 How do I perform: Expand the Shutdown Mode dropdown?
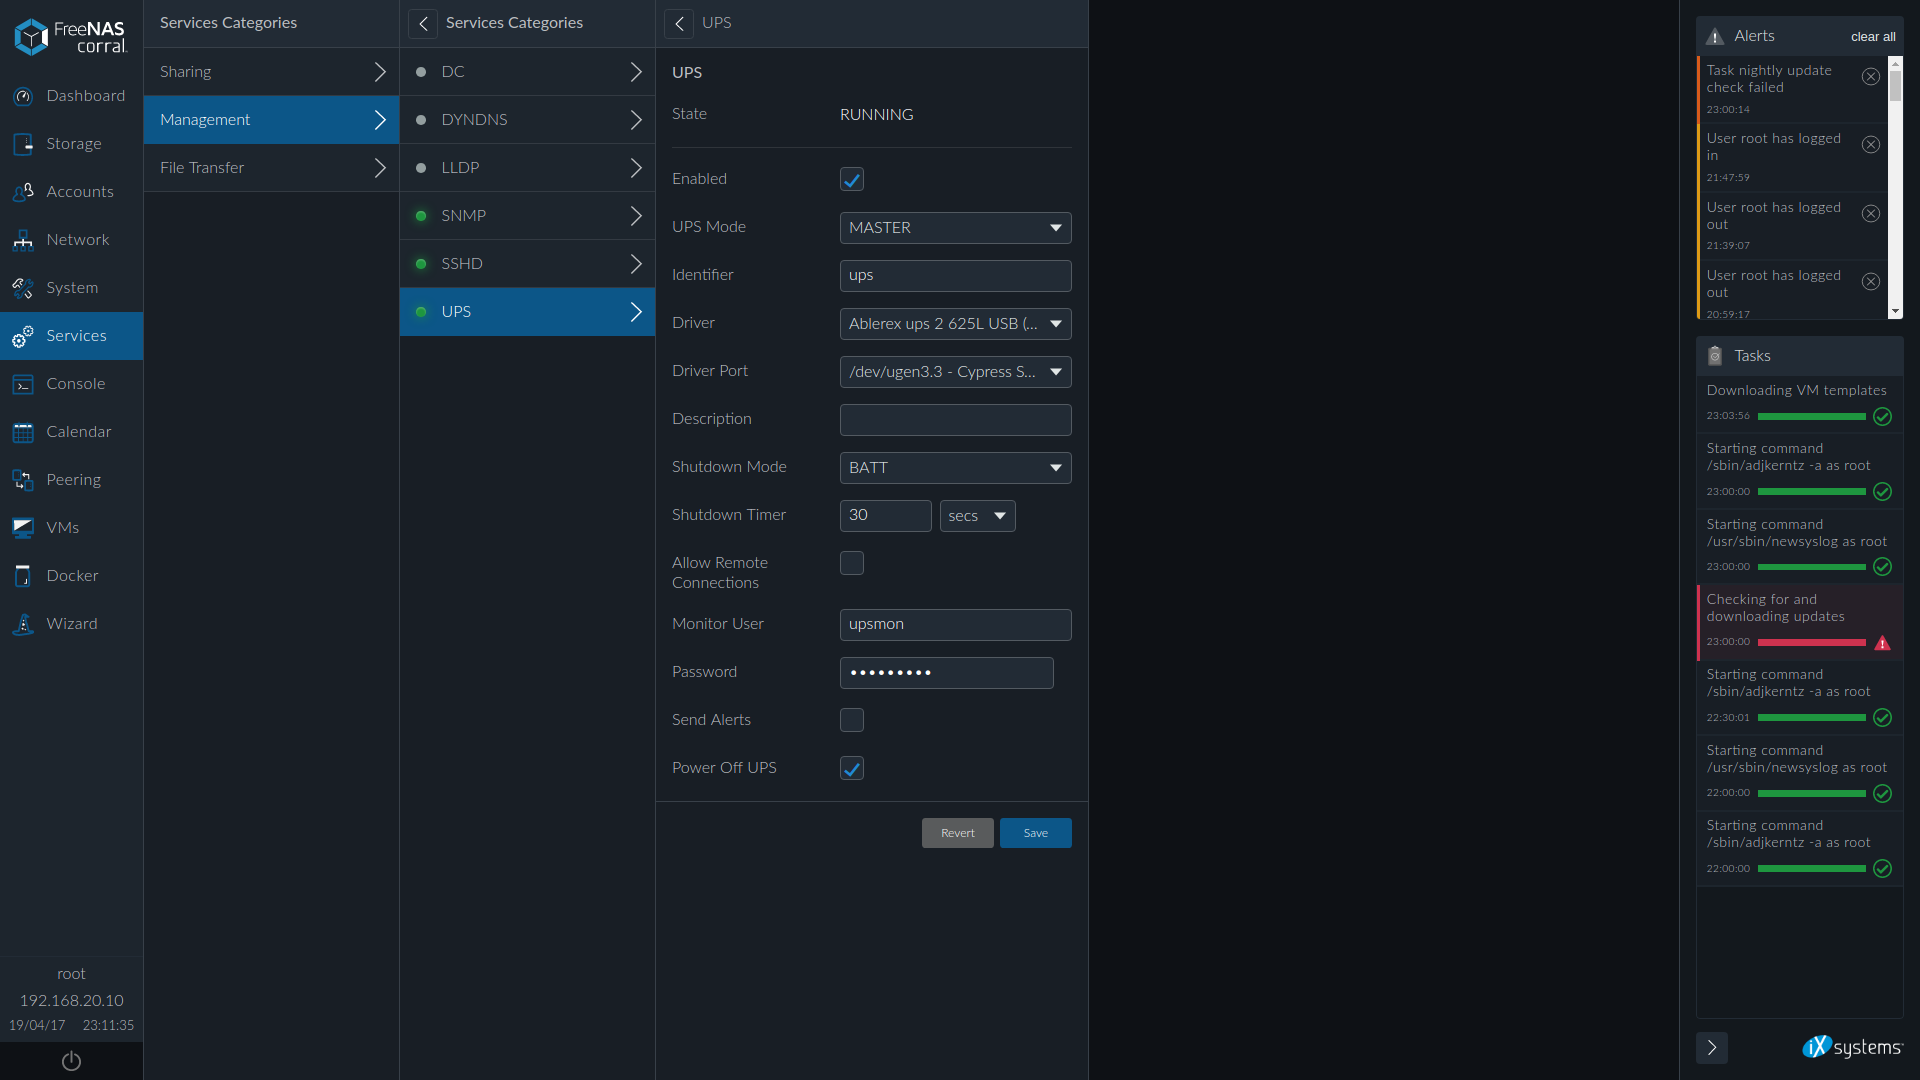[955, 468]
